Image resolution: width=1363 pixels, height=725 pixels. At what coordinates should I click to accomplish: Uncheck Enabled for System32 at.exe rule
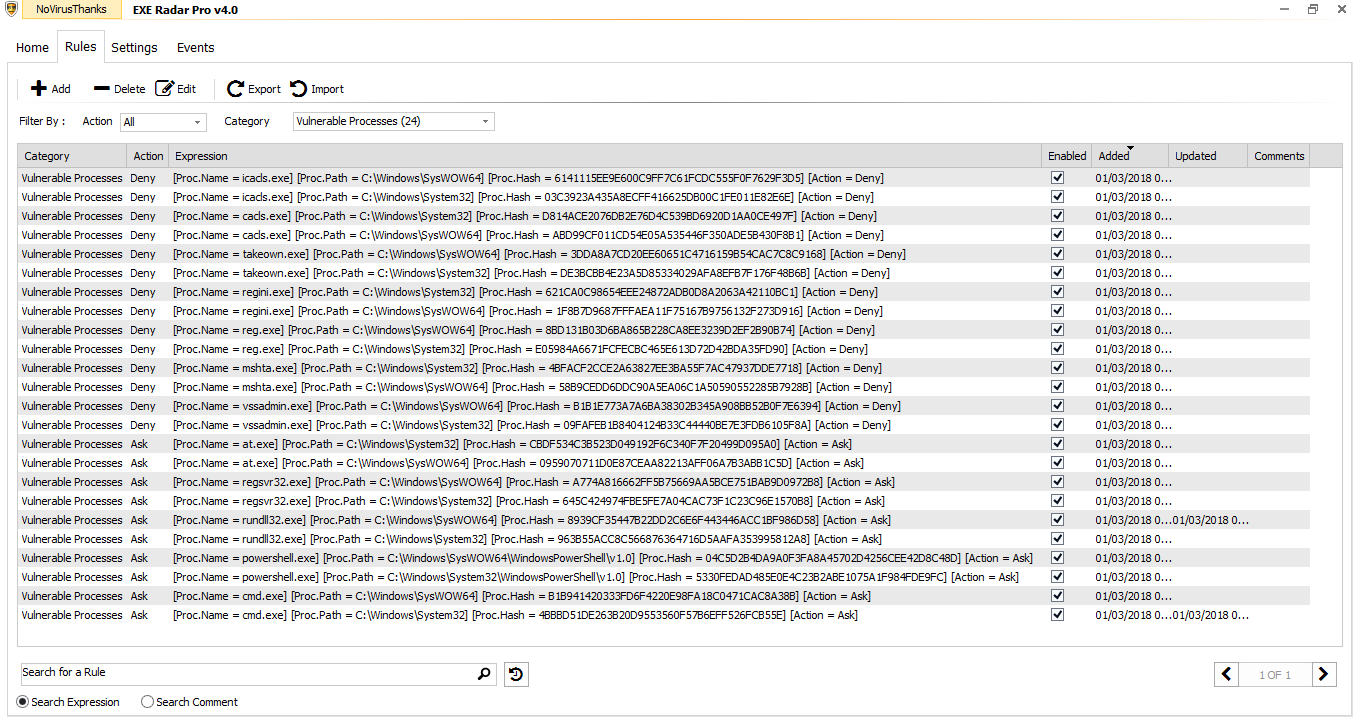coord(1058,444)
